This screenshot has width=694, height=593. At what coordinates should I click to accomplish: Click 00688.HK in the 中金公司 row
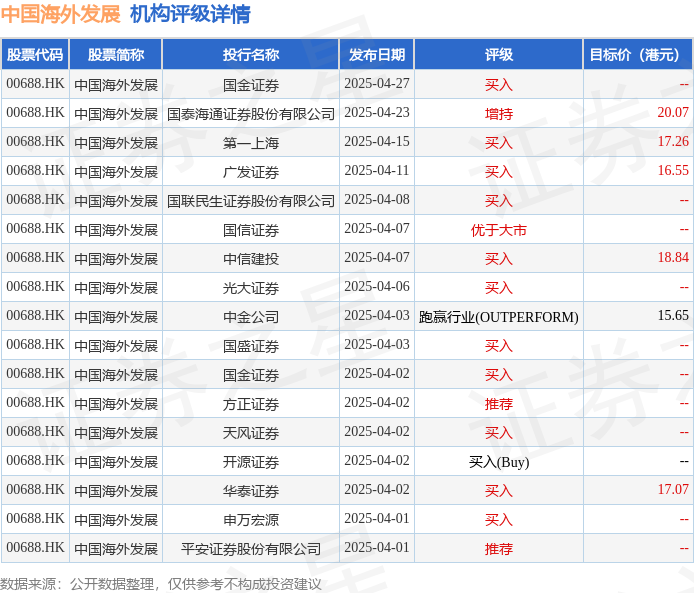tap(35, 316)
